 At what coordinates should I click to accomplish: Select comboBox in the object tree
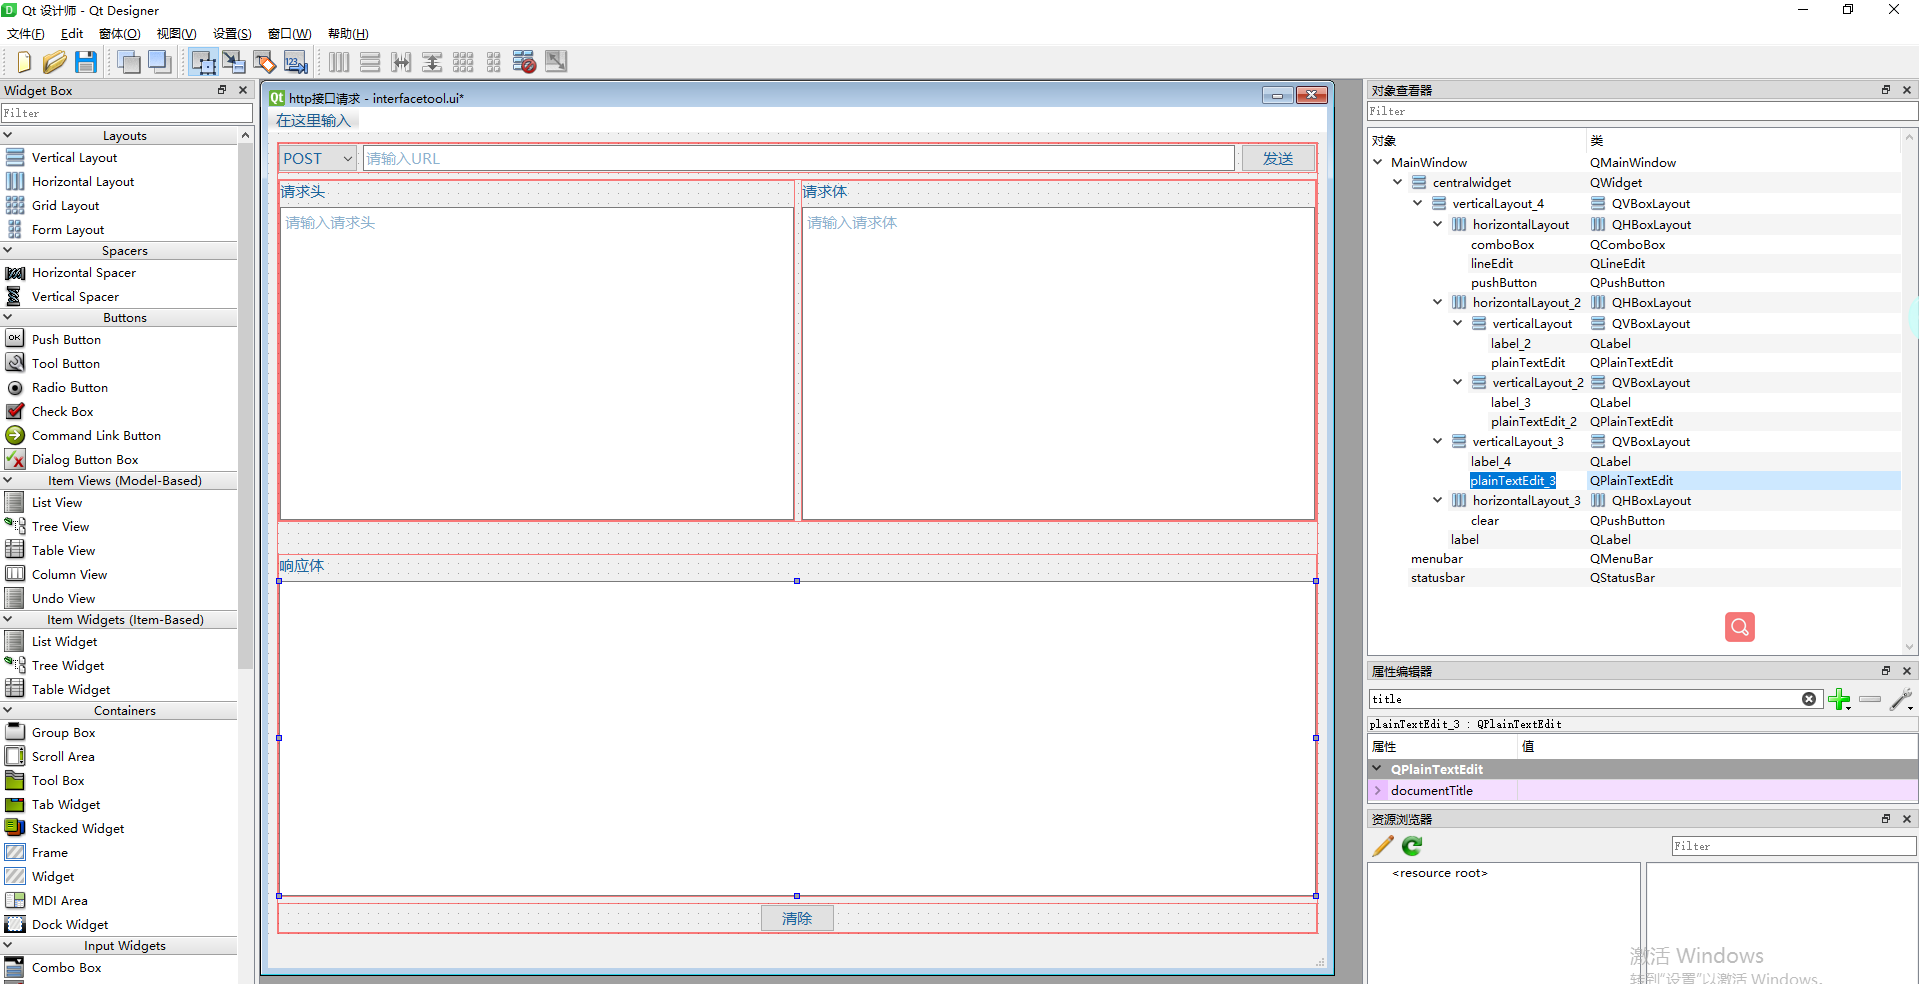tap(1502, 244)
